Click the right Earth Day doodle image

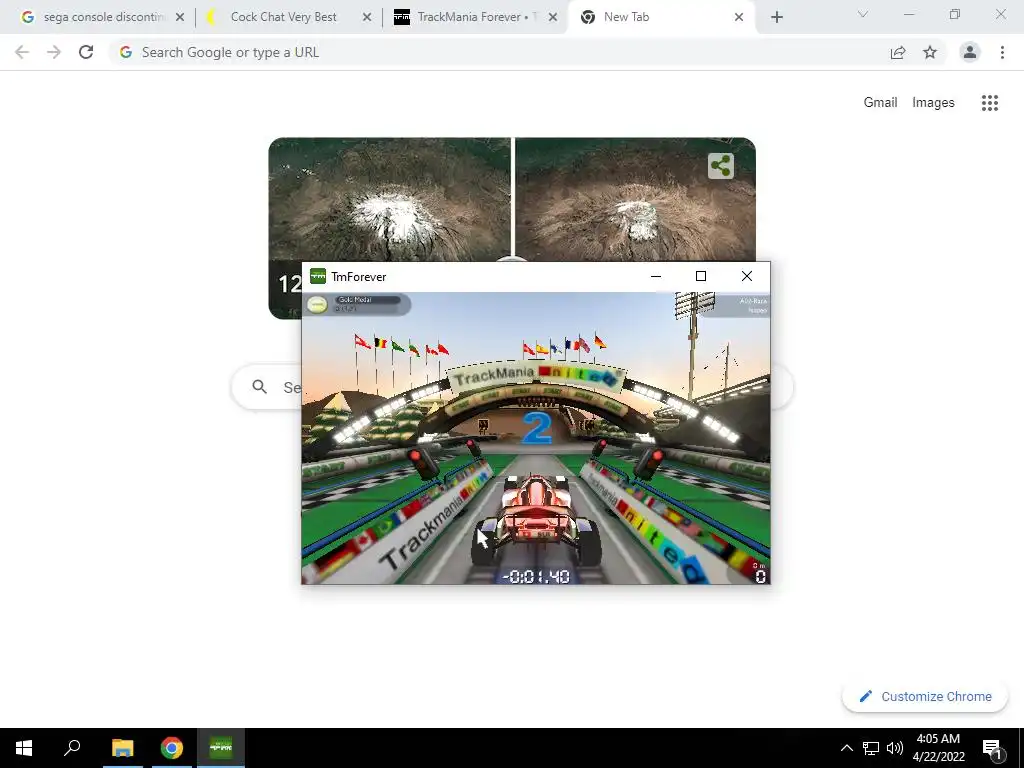click(x=635, y=199)
